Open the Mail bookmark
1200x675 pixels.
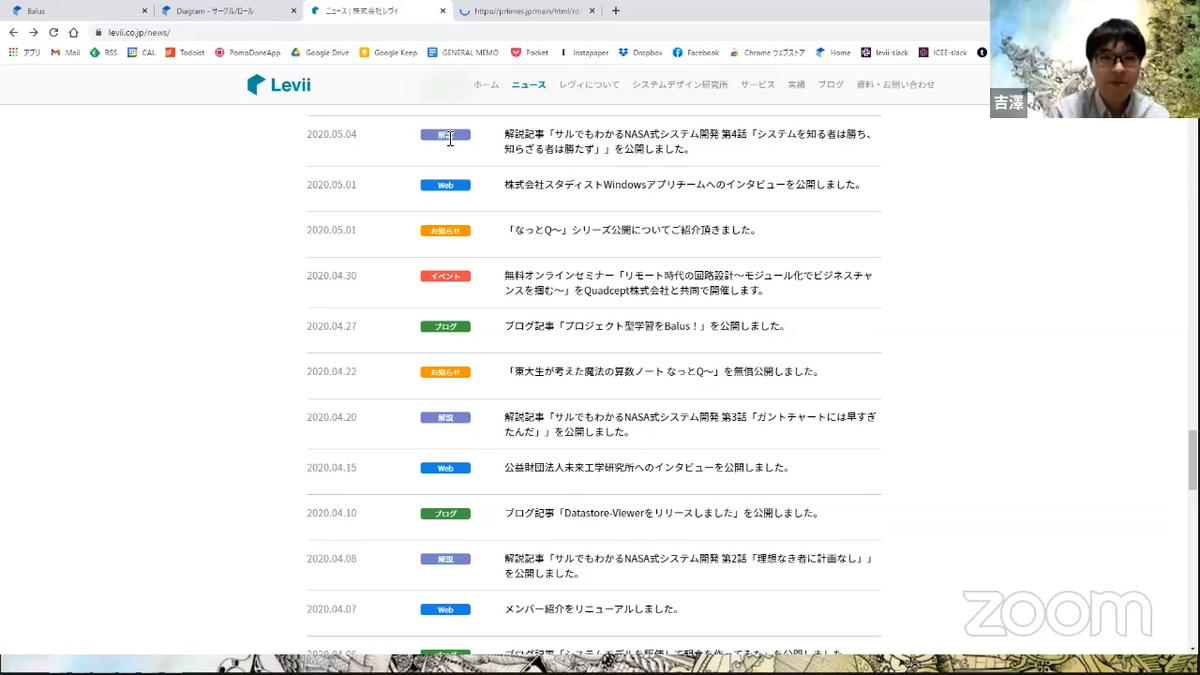pyautogui.click(x=65, y=52)
